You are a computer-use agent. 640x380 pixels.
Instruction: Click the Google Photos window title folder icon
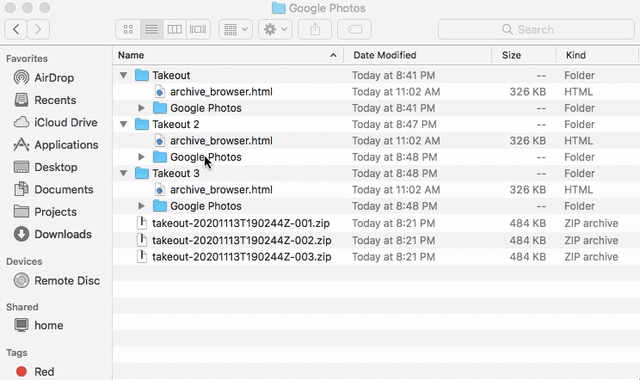(278, 8)
